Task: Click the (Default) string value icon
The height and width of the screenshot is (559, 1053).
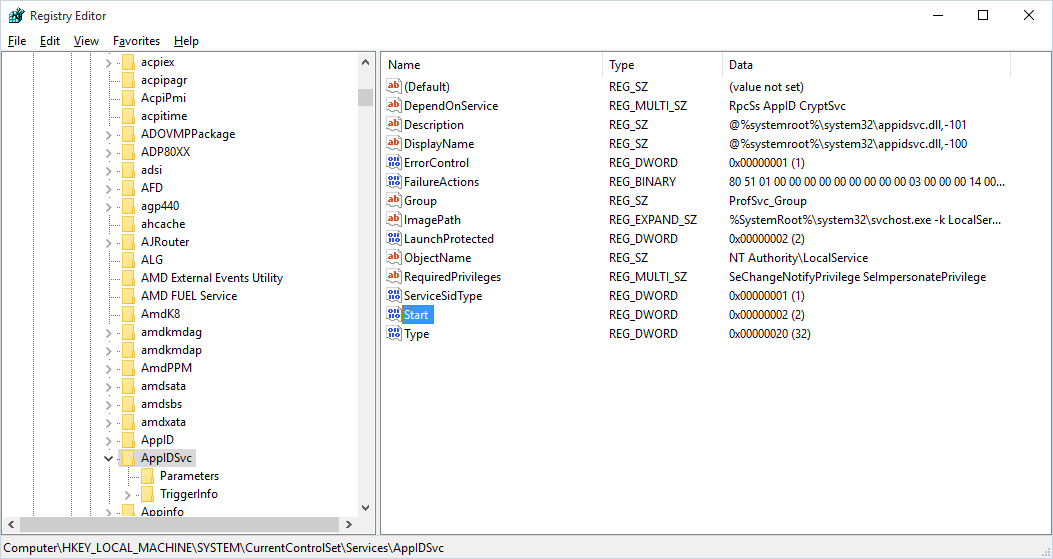Action: coord(394,86)
